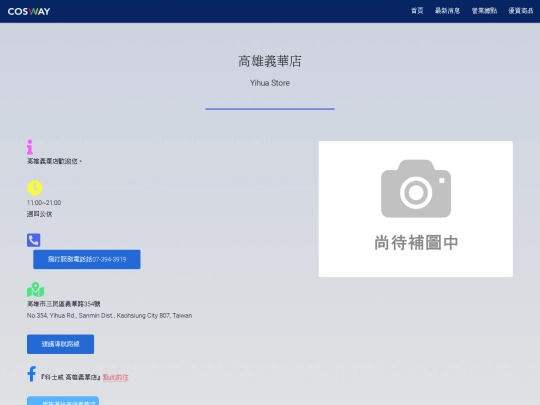Open the 優質商品 products menu item
The width and height of the screenshot is (540, 405).
coord(521,11)
